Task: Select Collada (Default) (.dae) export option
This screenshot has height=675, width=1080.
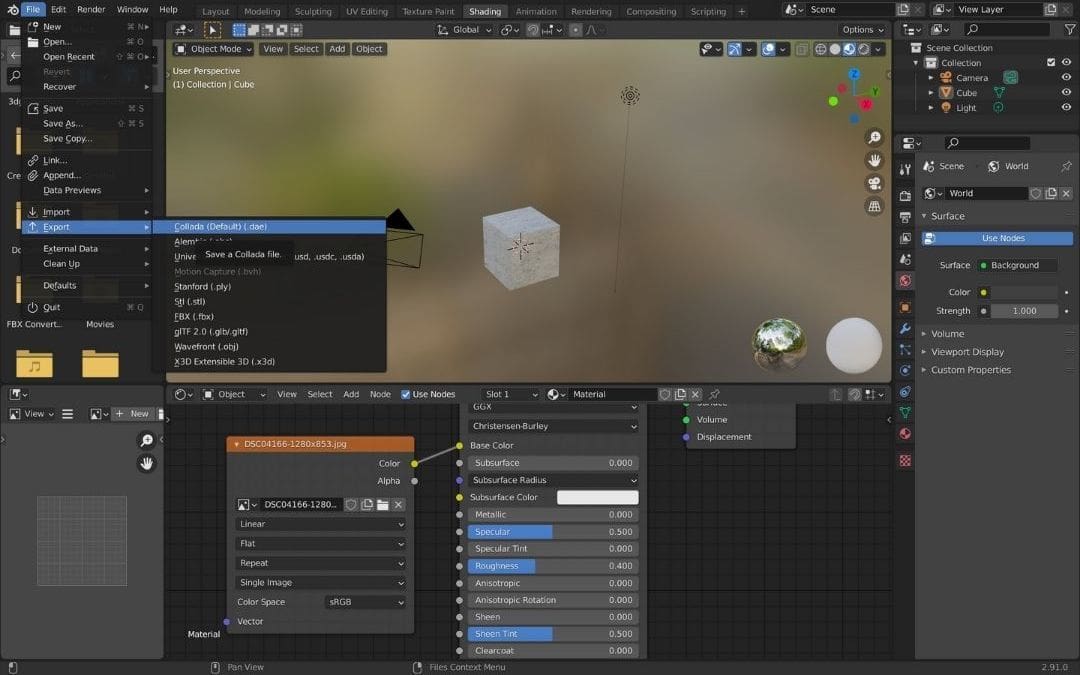Action: point(269,227)
